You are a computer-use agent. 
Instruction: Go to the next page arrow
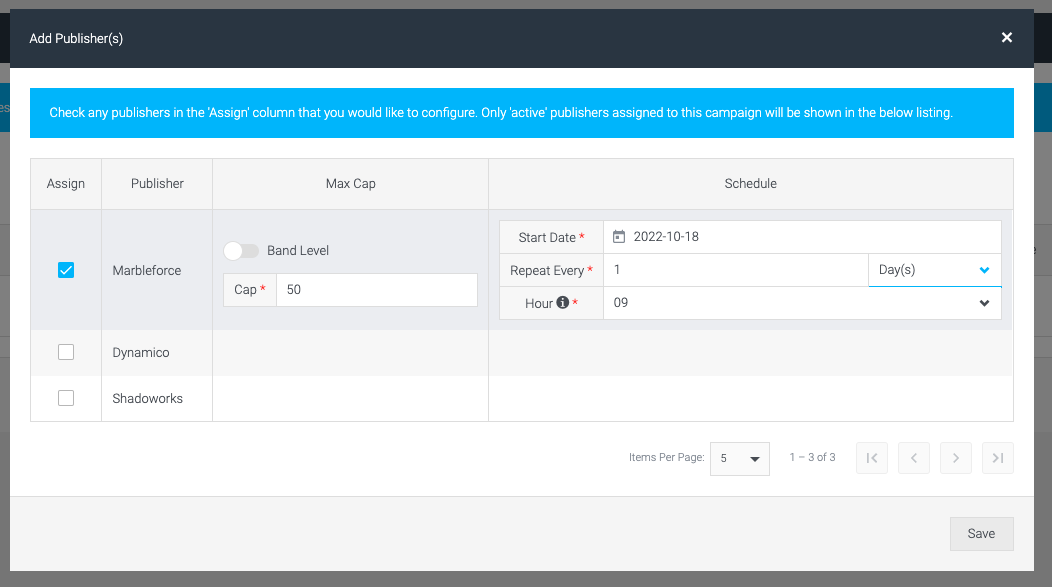pyautogui.click(x=955, y=458)
